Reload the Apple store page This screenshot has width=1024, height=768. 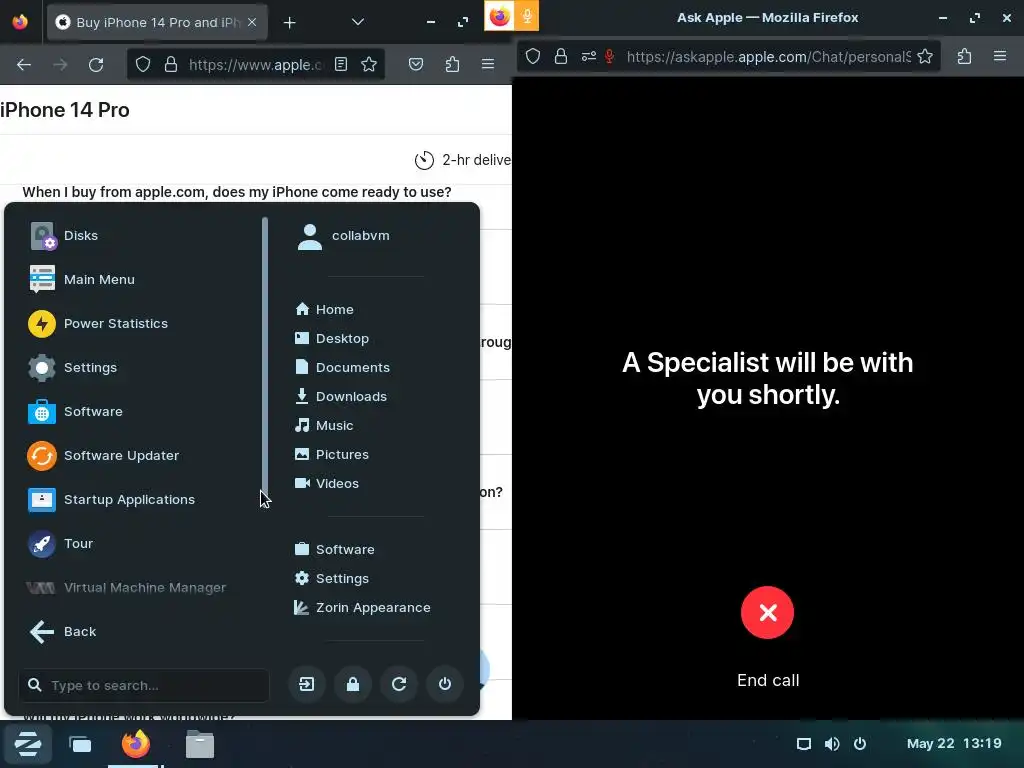tap(96, 64)
